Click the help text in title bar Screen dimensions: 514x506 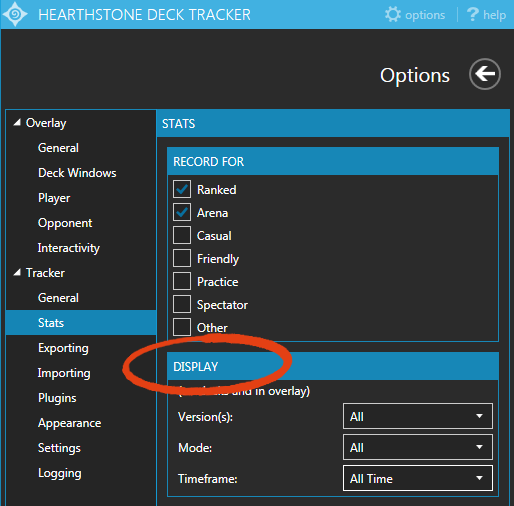(x=495, y=15)
